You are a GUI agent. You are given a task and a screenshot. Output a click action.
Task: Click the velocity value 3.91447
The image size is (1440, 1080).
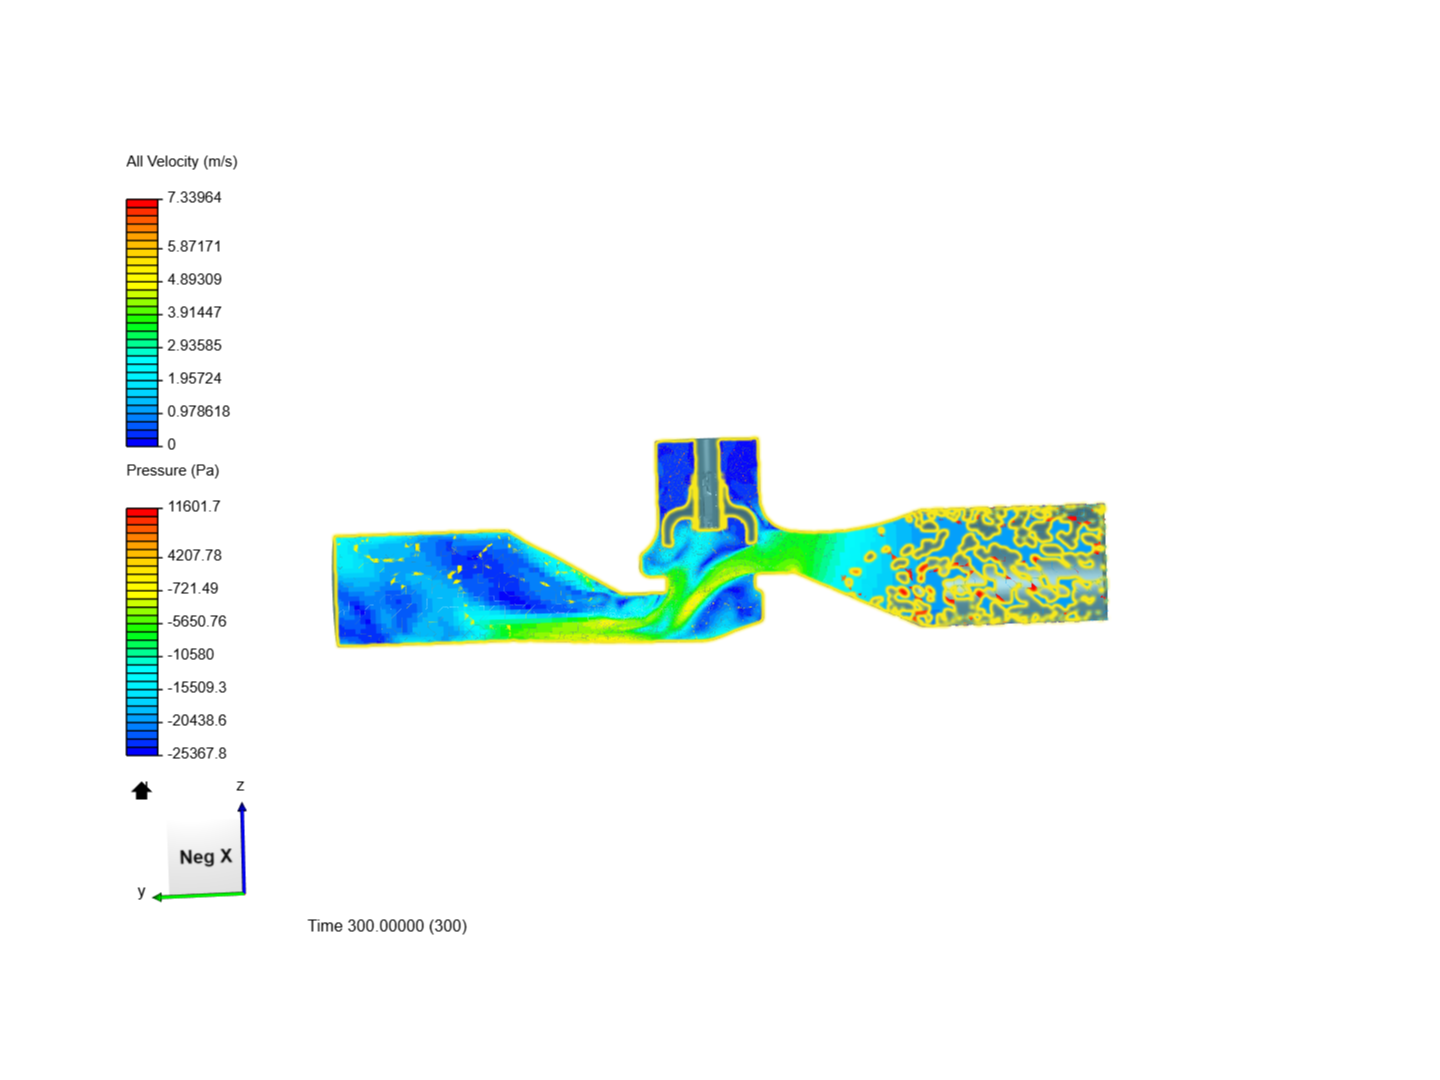click(194, 312)
